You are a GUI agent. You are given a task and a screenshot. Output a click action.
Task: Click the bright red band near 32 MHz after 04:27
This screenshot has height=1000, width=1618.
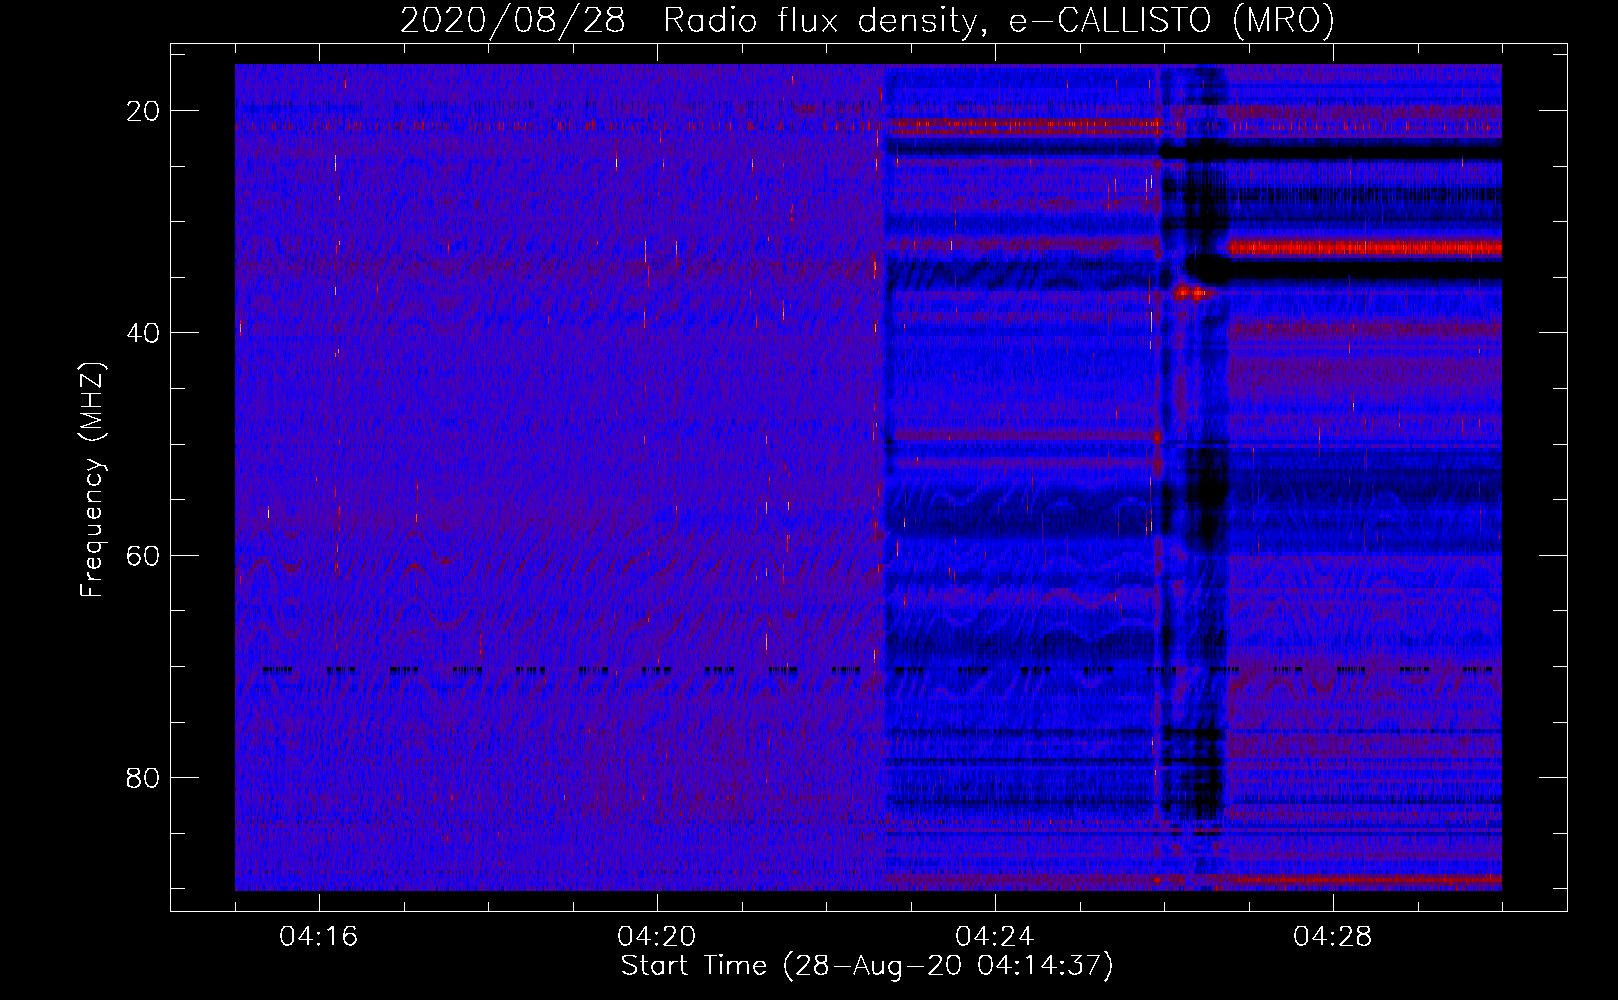[x=1365, y=248]
